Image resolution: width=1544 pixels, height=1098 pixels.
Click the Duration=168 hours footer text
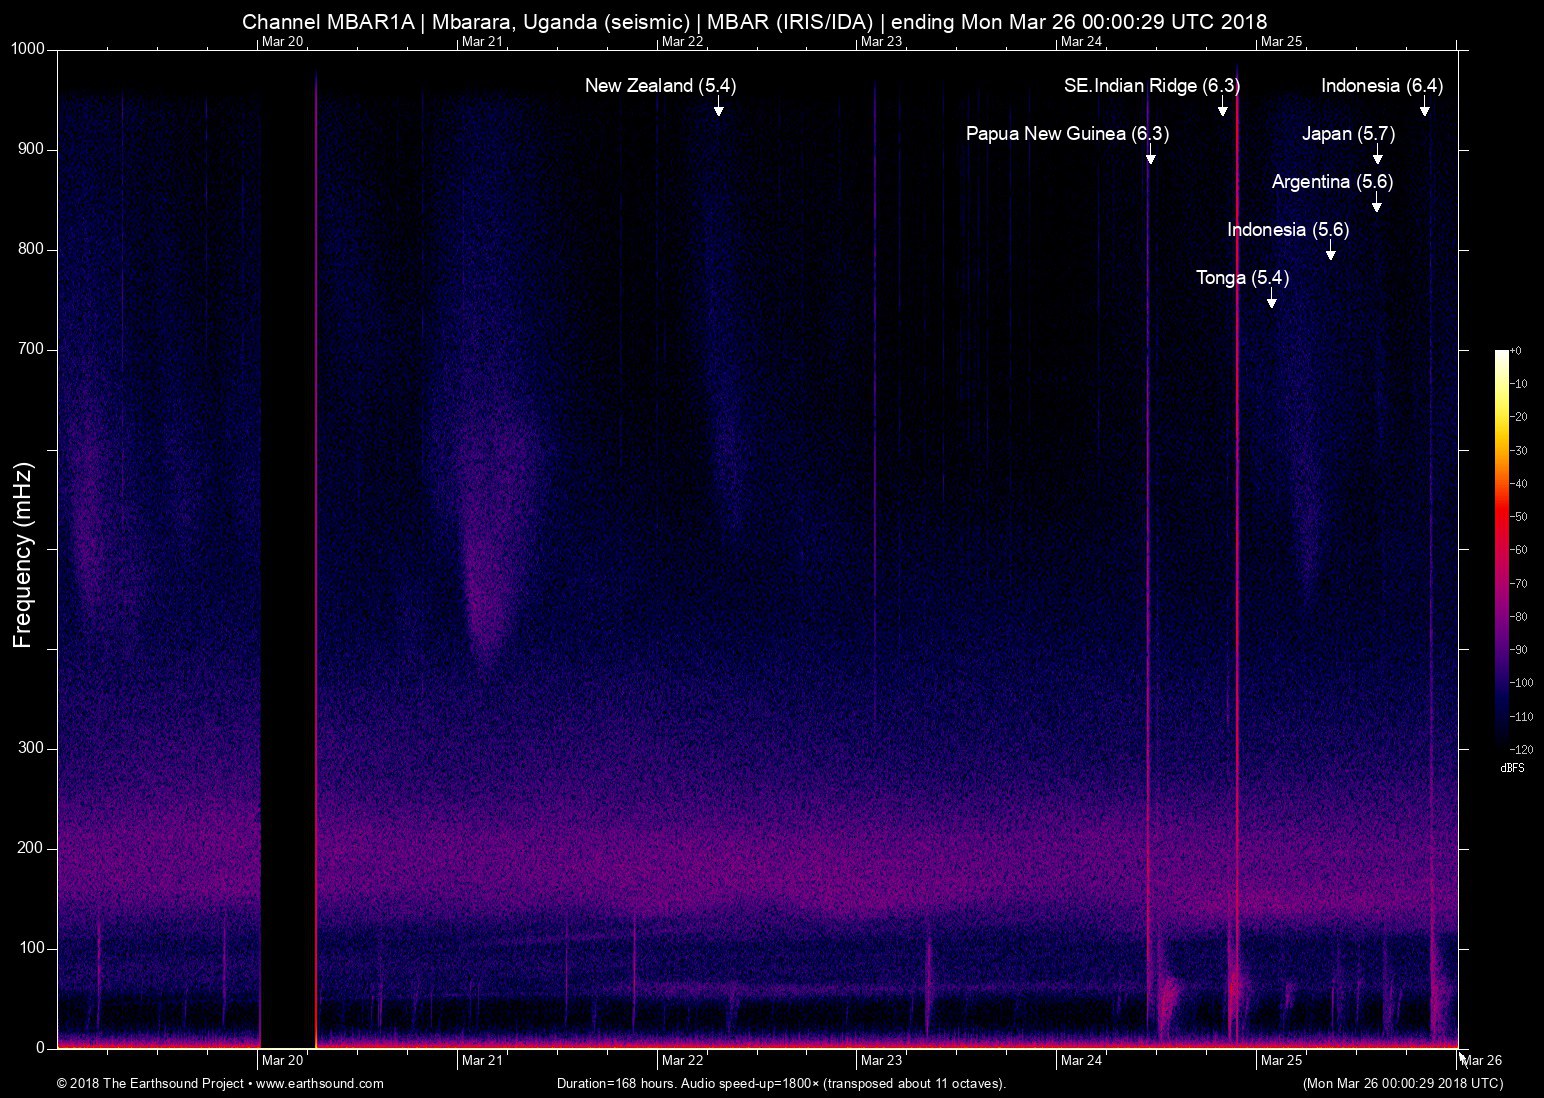tap(780, 1083)
